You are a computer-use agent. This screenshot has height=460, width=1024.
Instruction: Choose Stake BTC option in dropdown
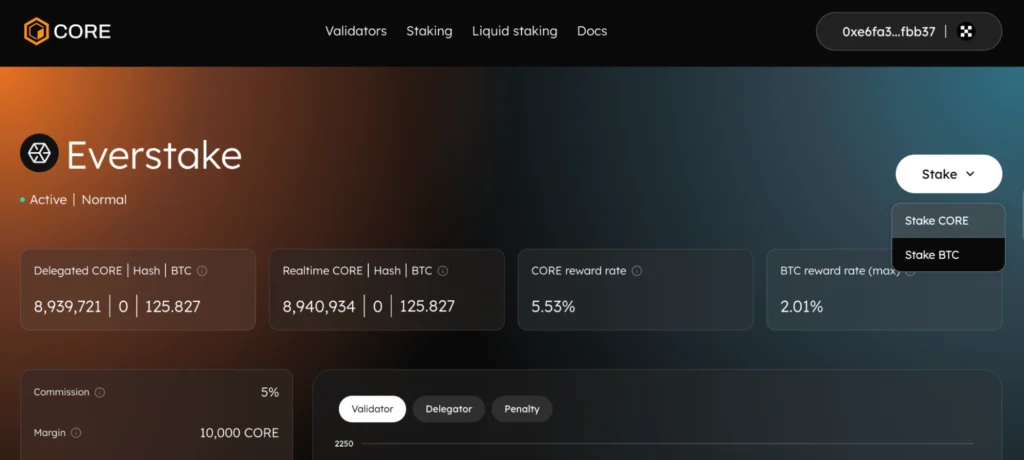click(932, 255)
